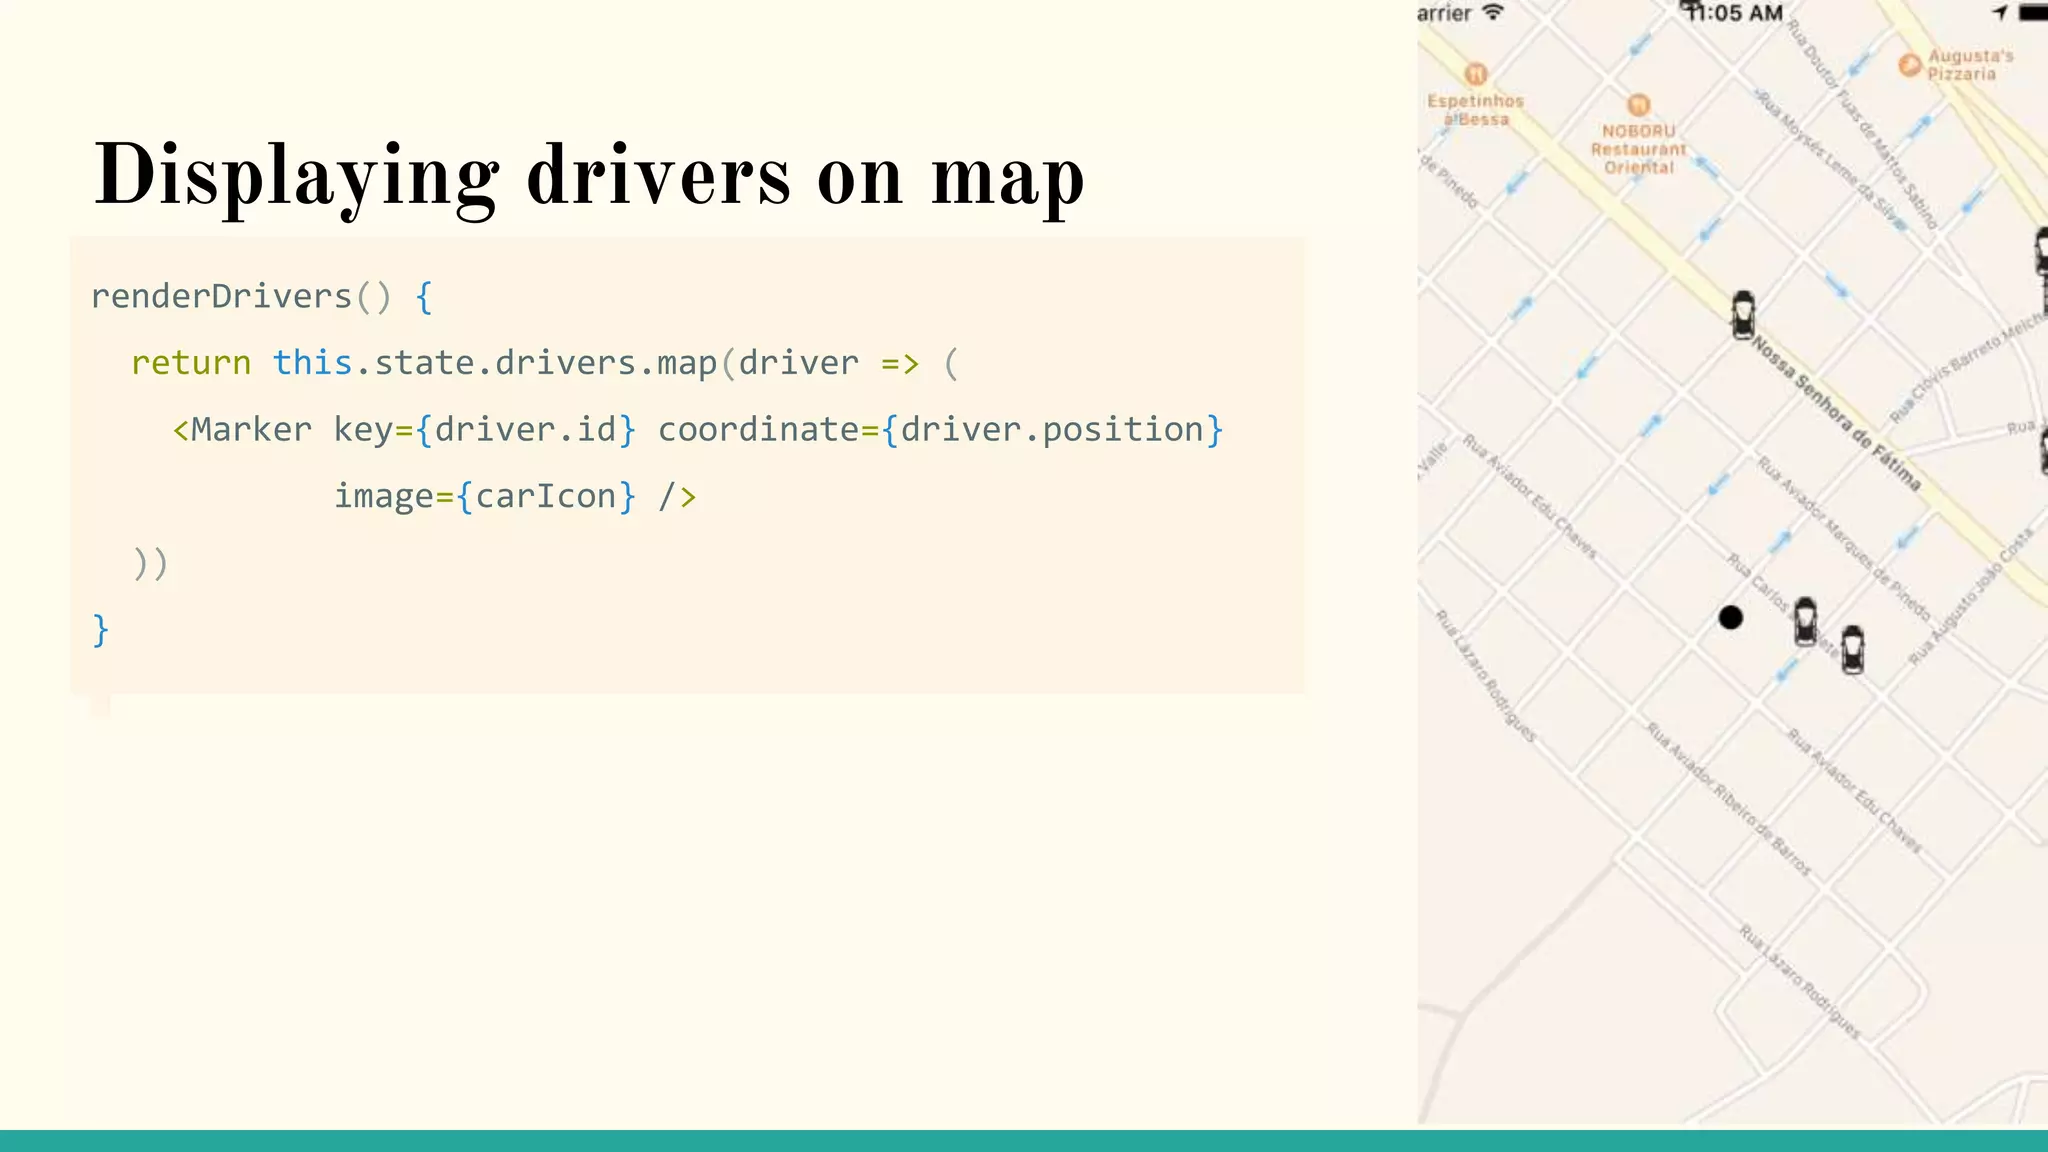Screen dimensions: 2048x1152
Task: Click the 'return this.state.drivers.map' code line
Action: coord(545,363)
